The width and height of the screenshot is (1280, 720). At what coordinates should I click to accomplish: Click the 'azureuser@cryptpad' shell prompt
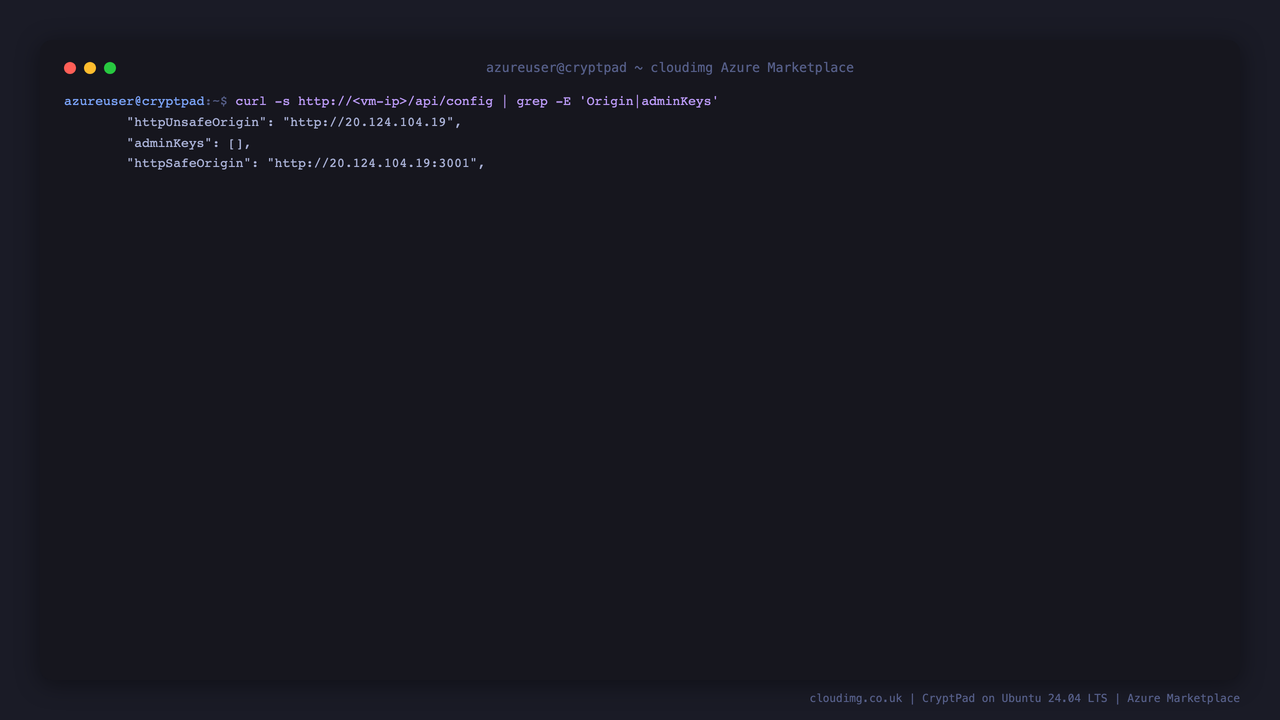134,101
